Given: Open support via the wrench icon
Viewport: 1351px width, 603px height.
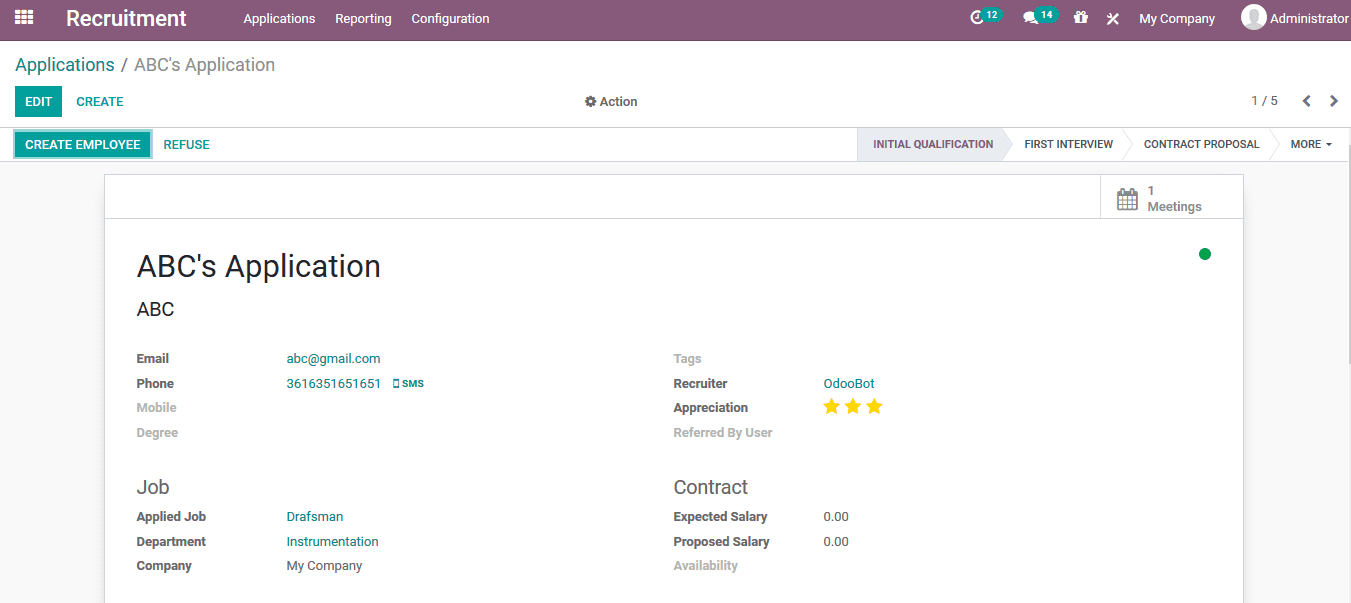Looking at the screenshot, I should point(1112,18).
